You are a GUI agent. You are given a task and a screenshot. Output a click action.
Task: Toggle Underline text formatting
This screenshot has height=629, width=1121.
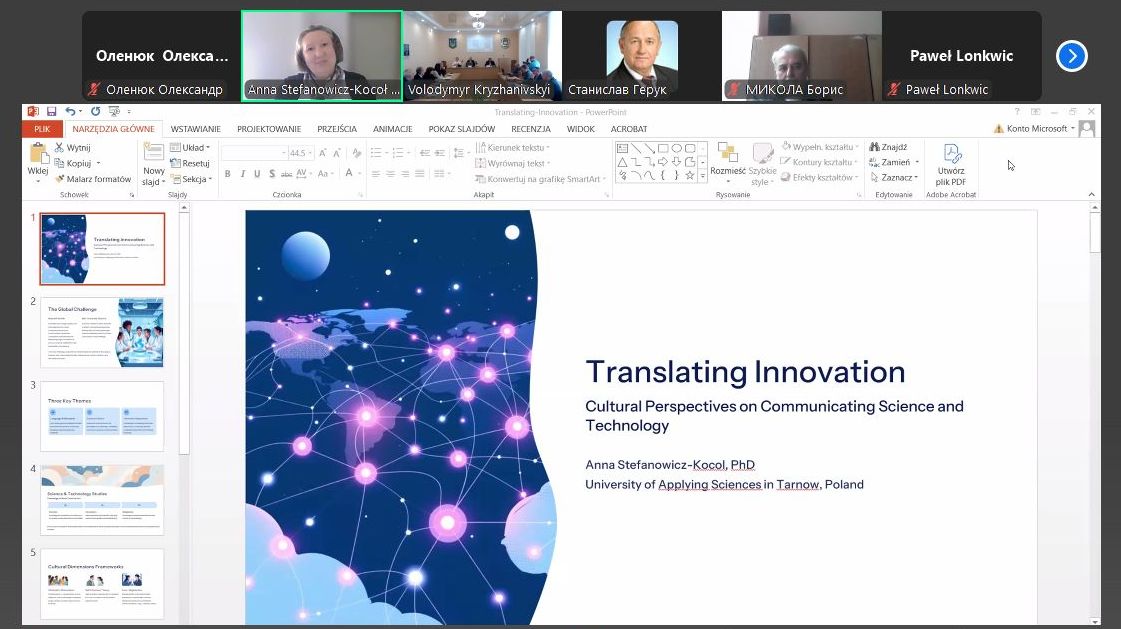click(257, 174)
